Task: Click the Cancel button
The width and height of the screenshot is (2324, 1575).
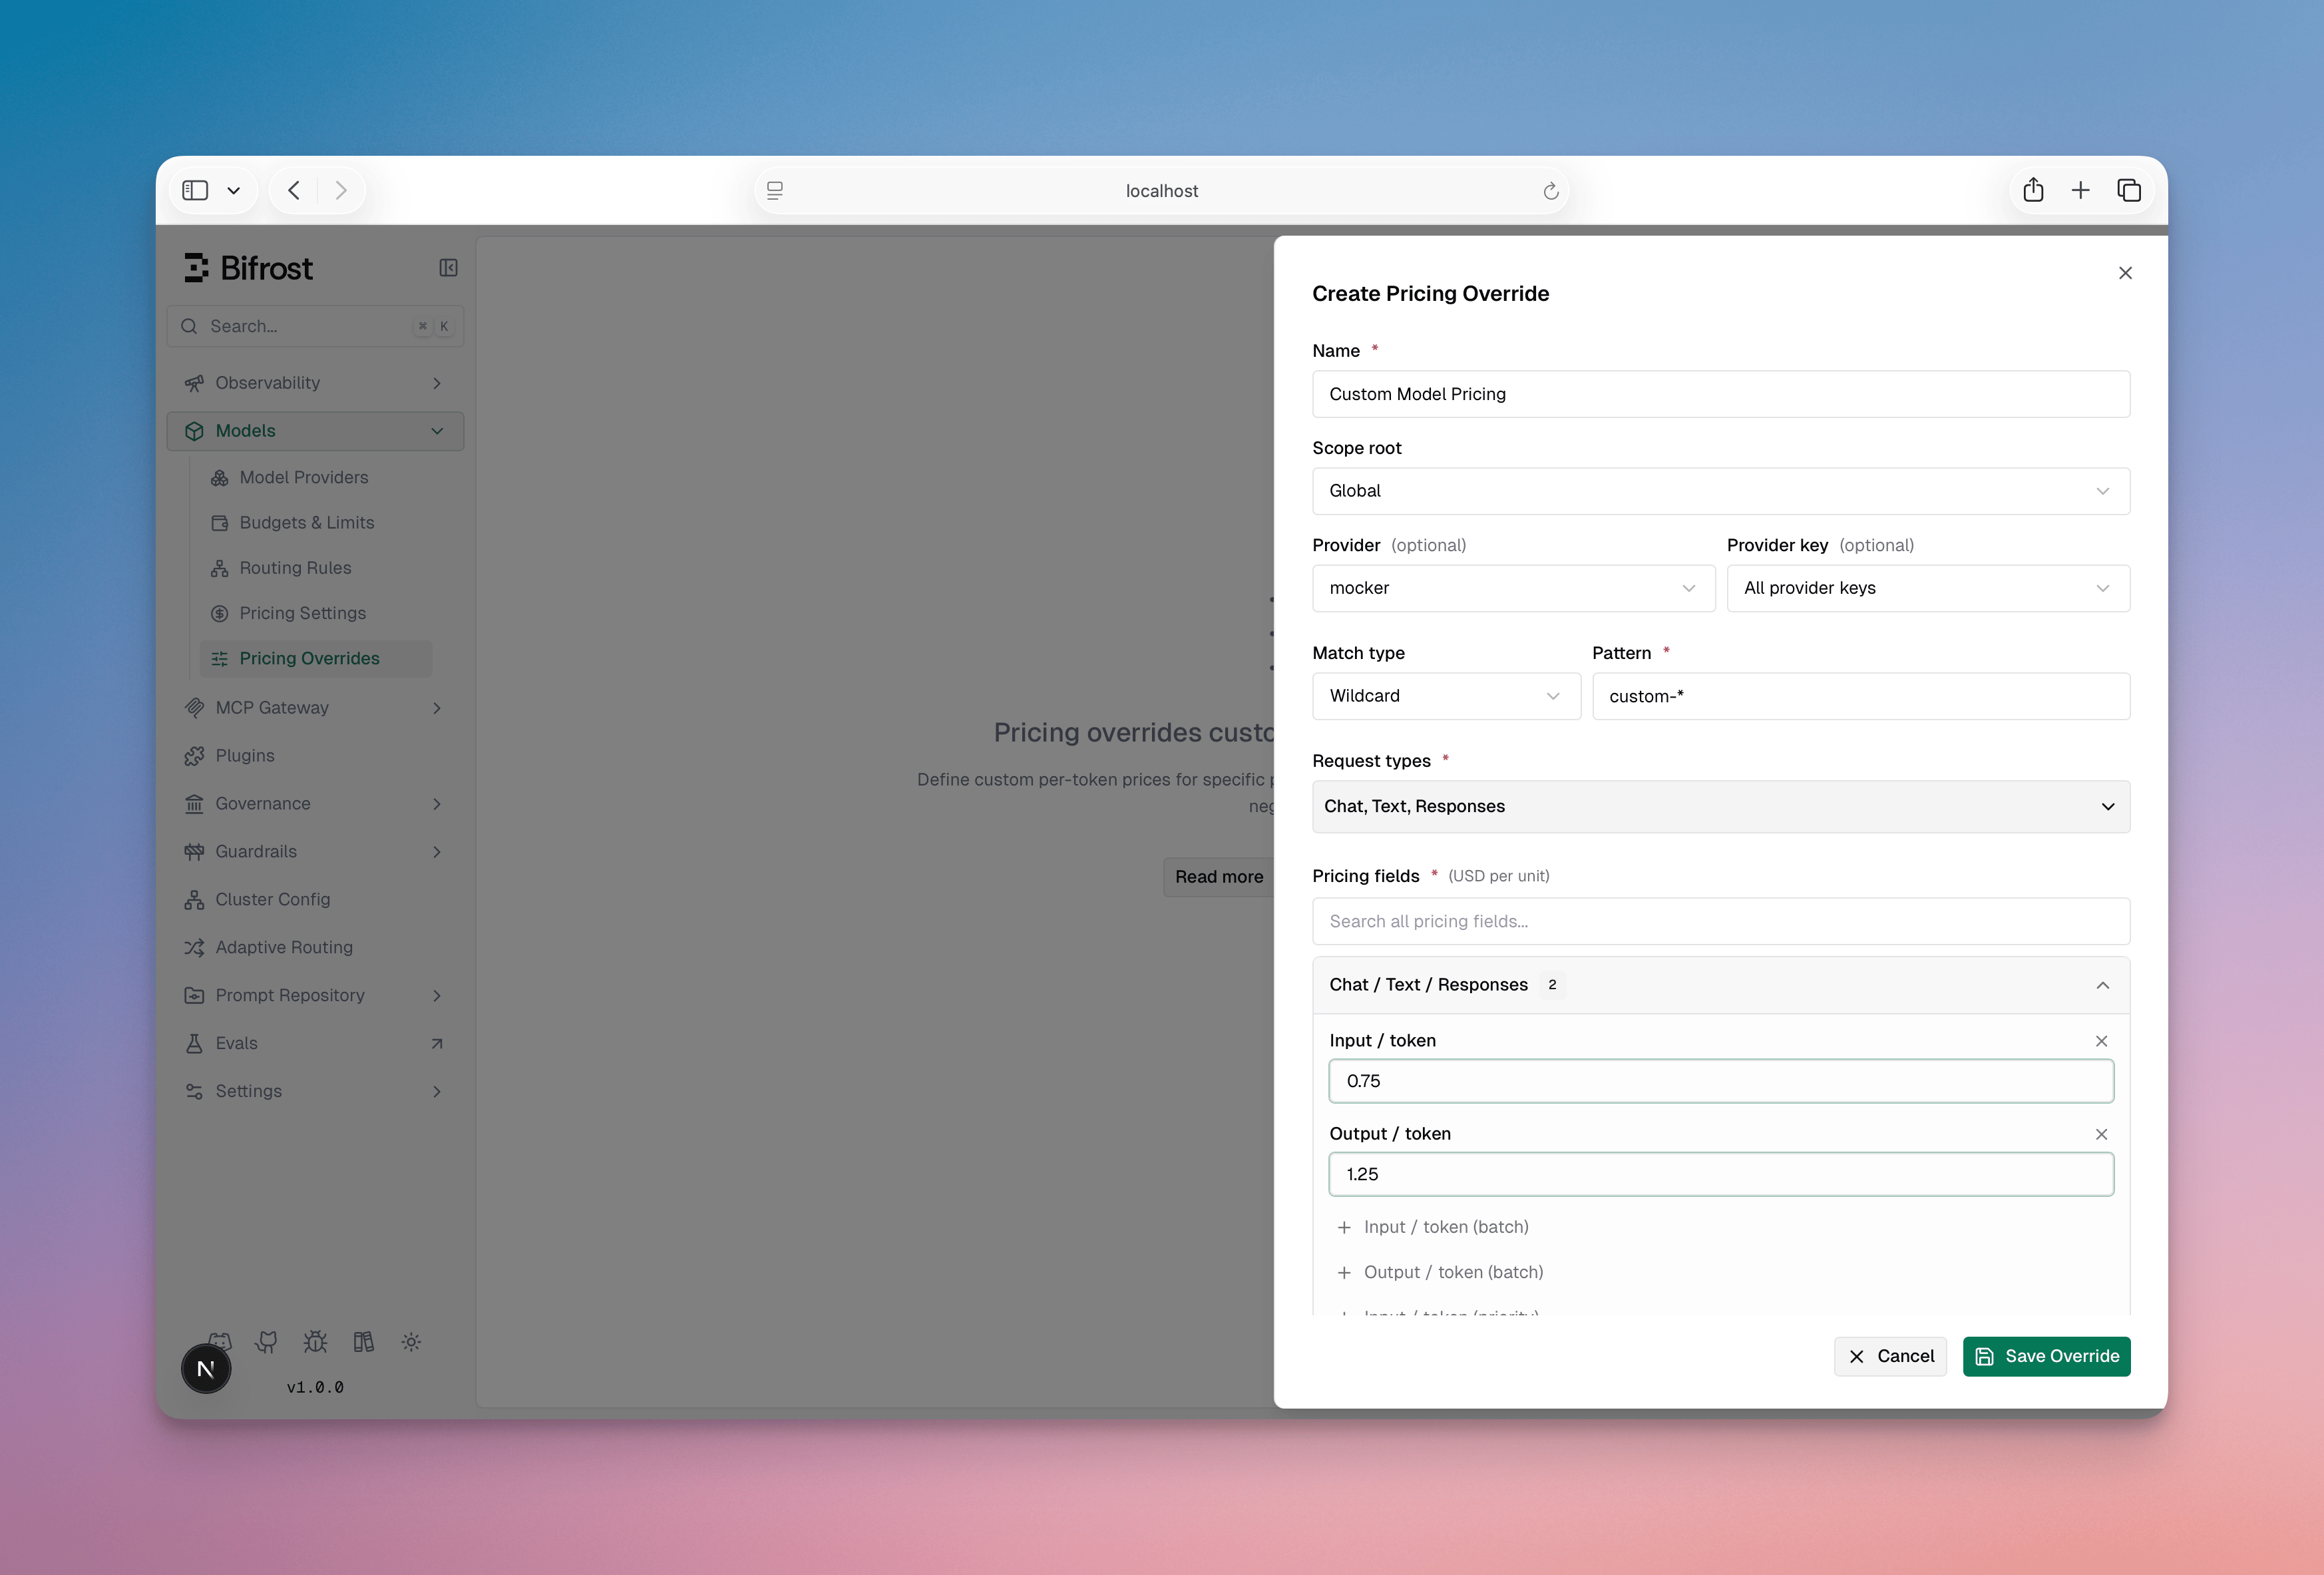Action: coord(1890,1356)
